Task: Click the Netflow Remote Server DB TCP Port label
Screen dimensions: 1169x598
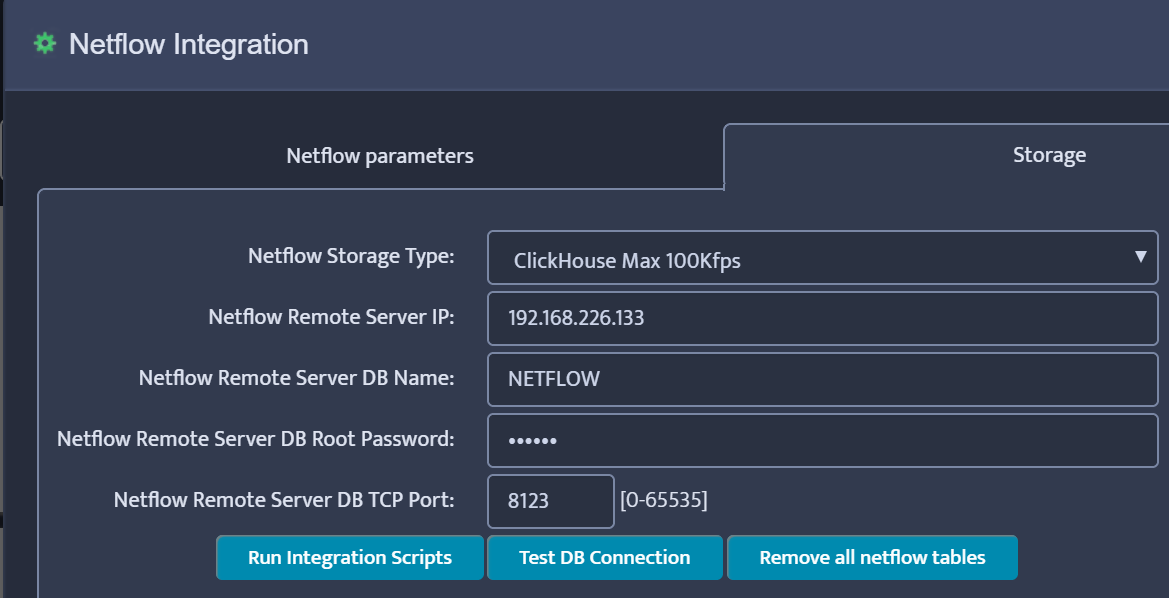Action: [284, 500]
